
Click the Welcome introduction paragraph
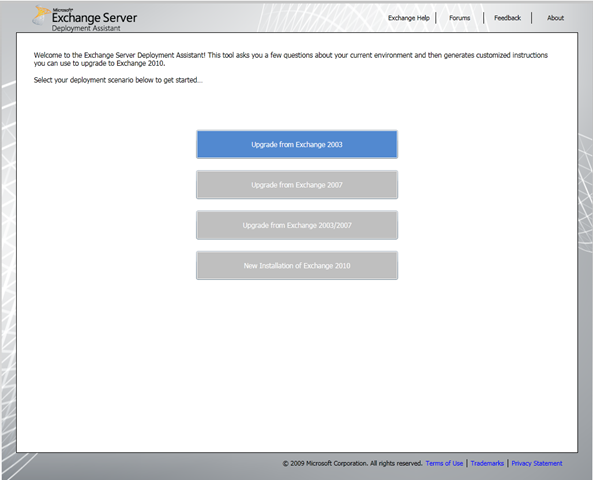tap(290, 59)
